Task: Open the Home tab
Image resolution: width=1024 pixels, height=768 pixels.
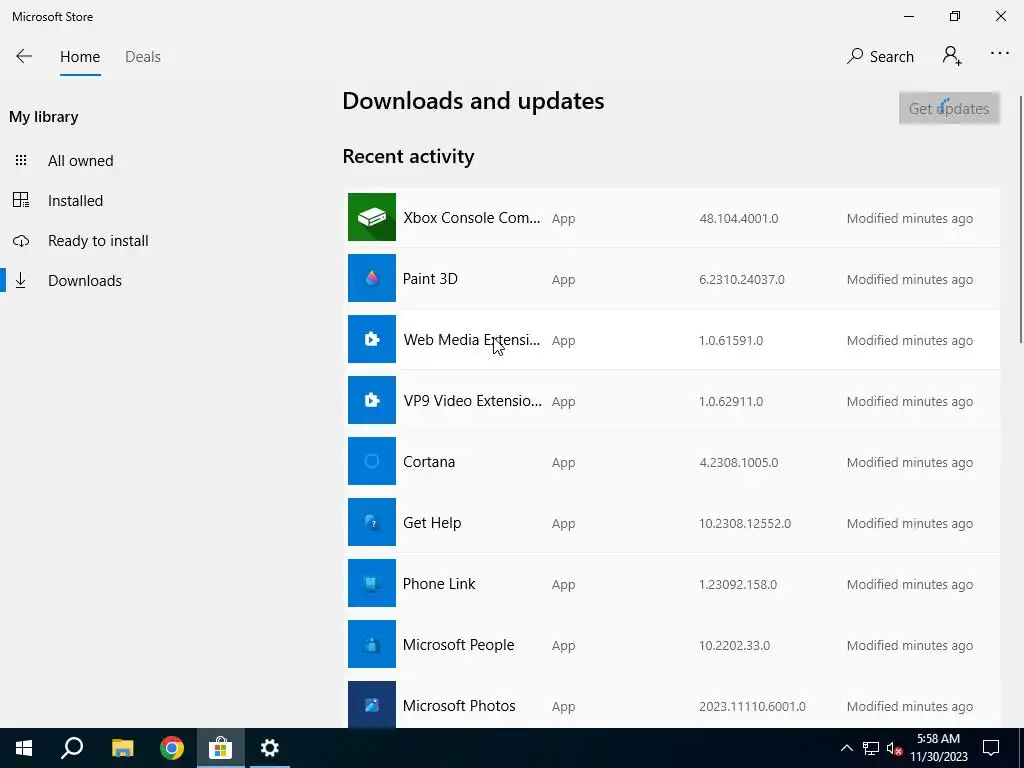Action: pos(80,57)
